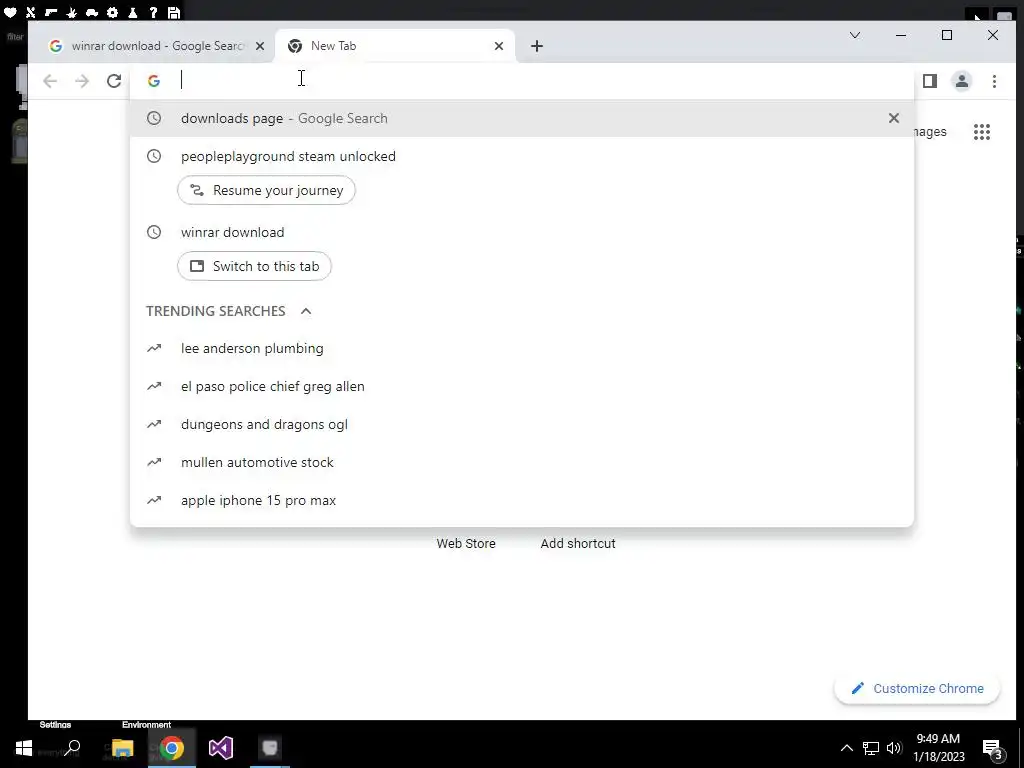Select the New Tab tab
The width and height of the screenshot is (1024, 768).
(395, 46)
